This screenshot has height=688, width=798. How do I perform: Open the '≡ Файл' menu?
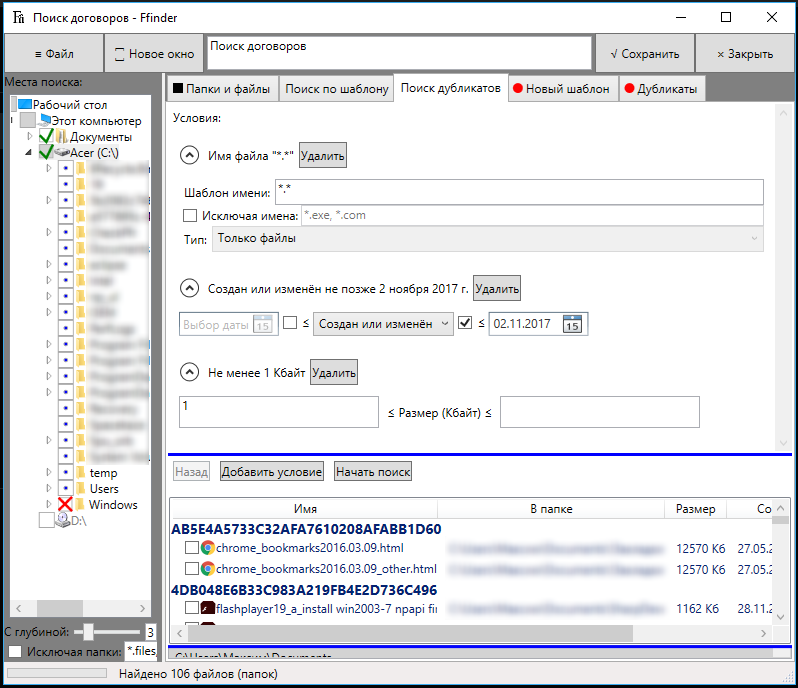pos(54,53)
